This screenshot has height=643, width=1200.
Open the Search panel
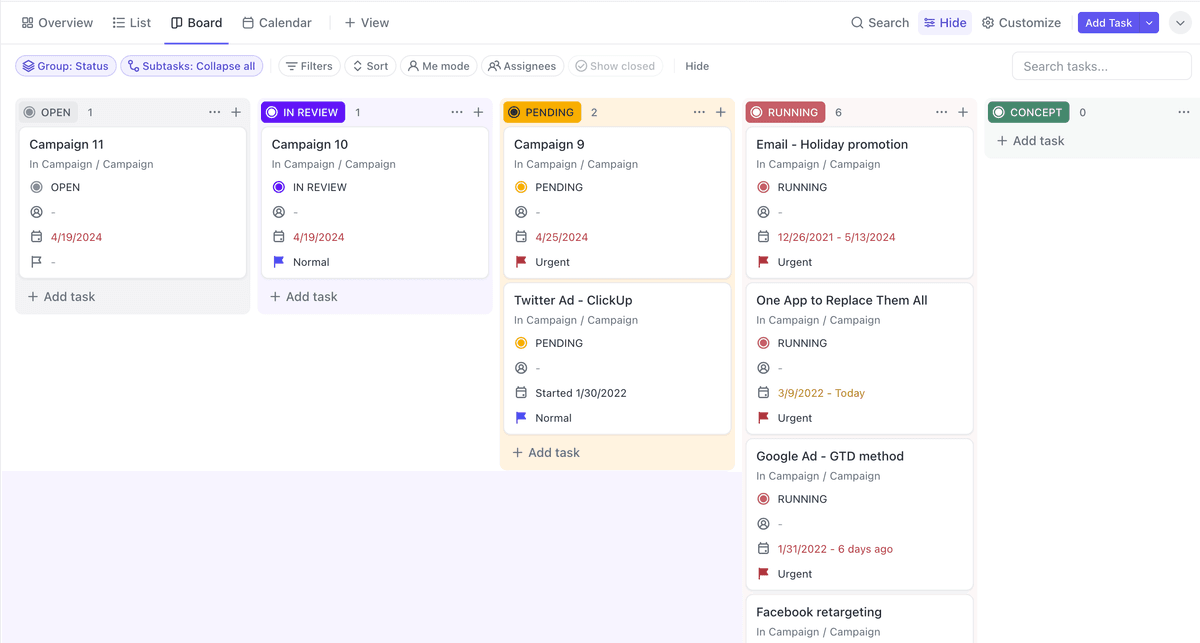879,22
